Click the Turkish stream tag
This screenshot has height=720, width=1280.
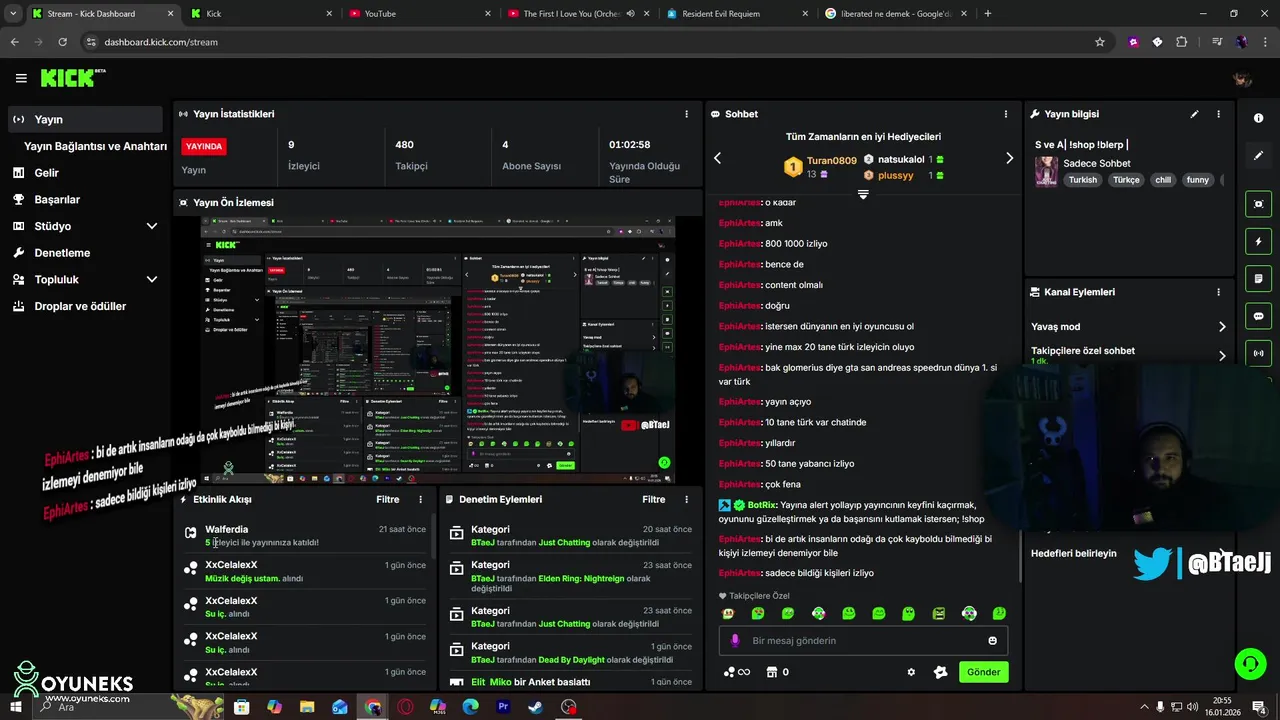pos(1082,180)
